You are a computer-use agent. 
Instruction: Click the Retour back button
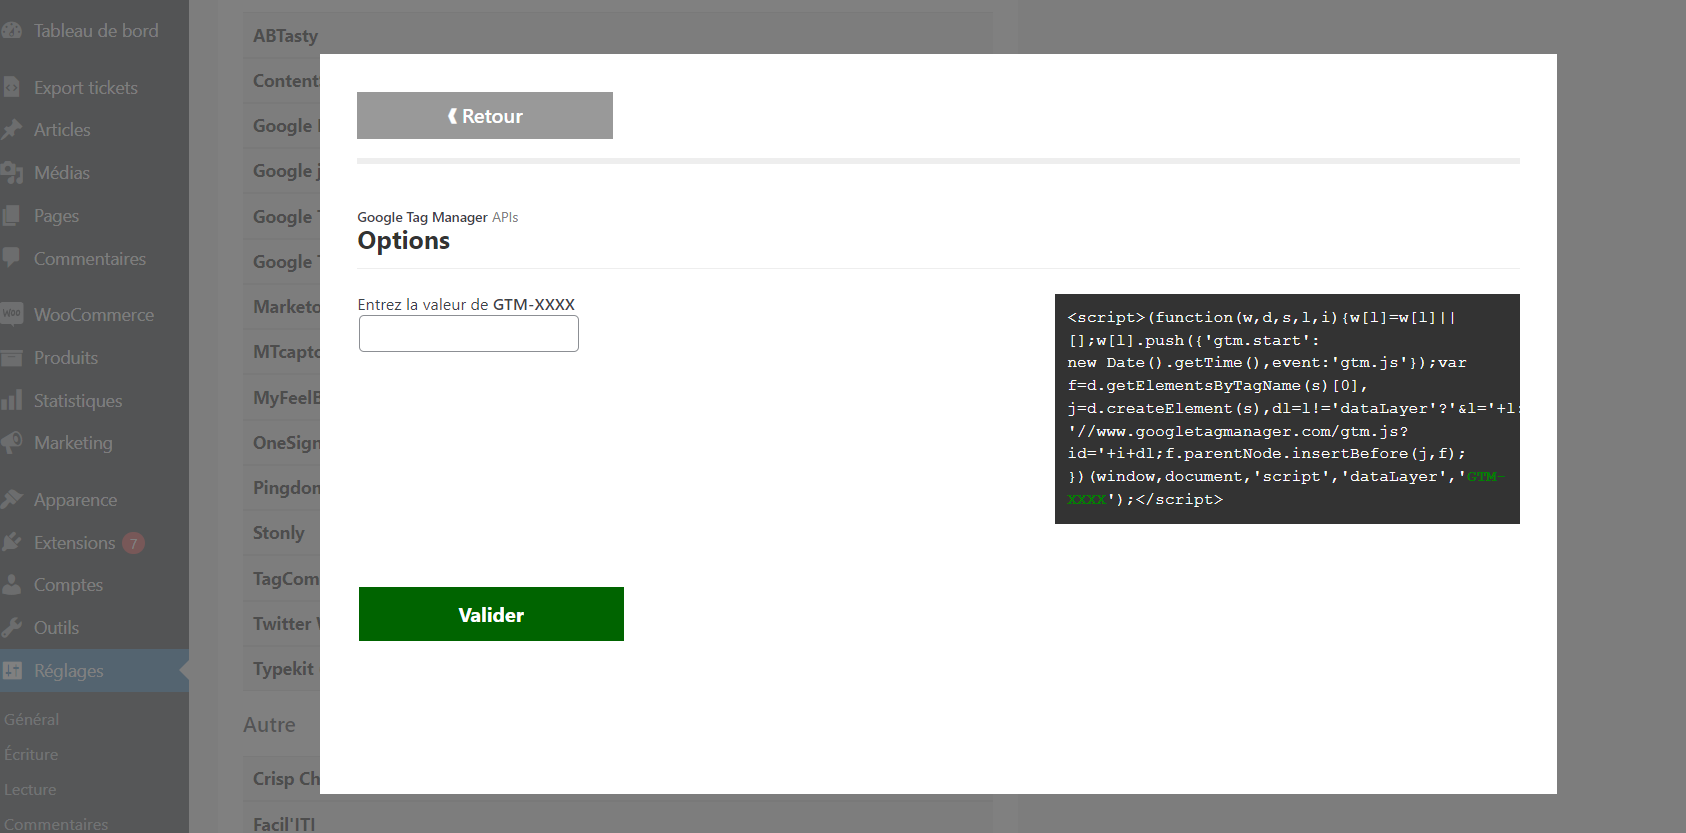point(484,116)
